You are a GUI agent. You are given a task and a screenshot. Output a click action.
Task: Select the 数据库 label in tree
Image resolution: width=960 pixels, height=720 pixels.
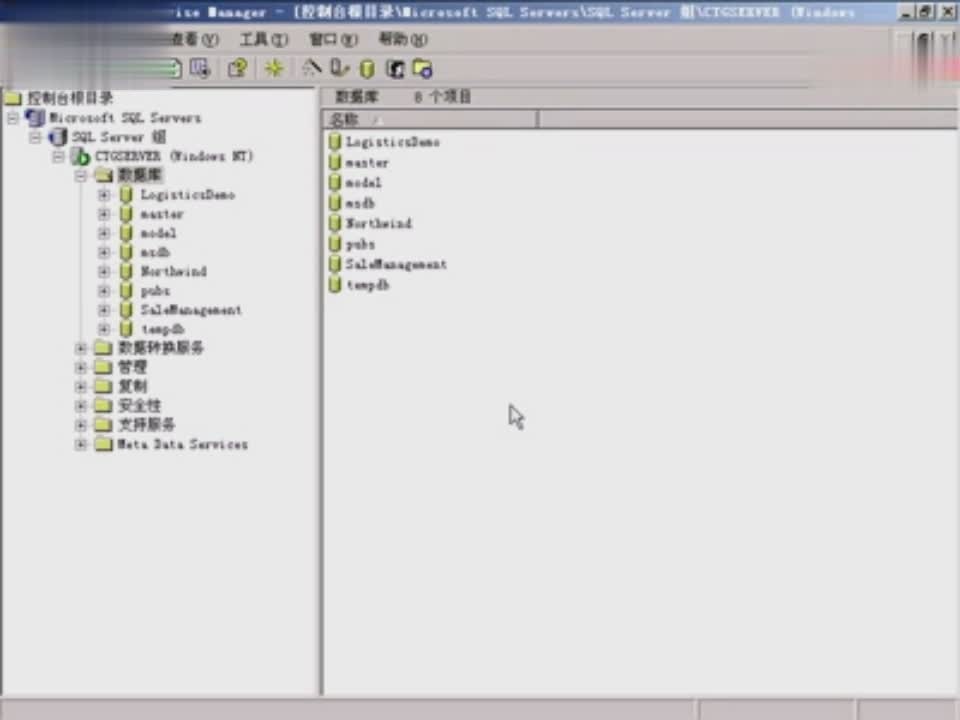[140, 175]
